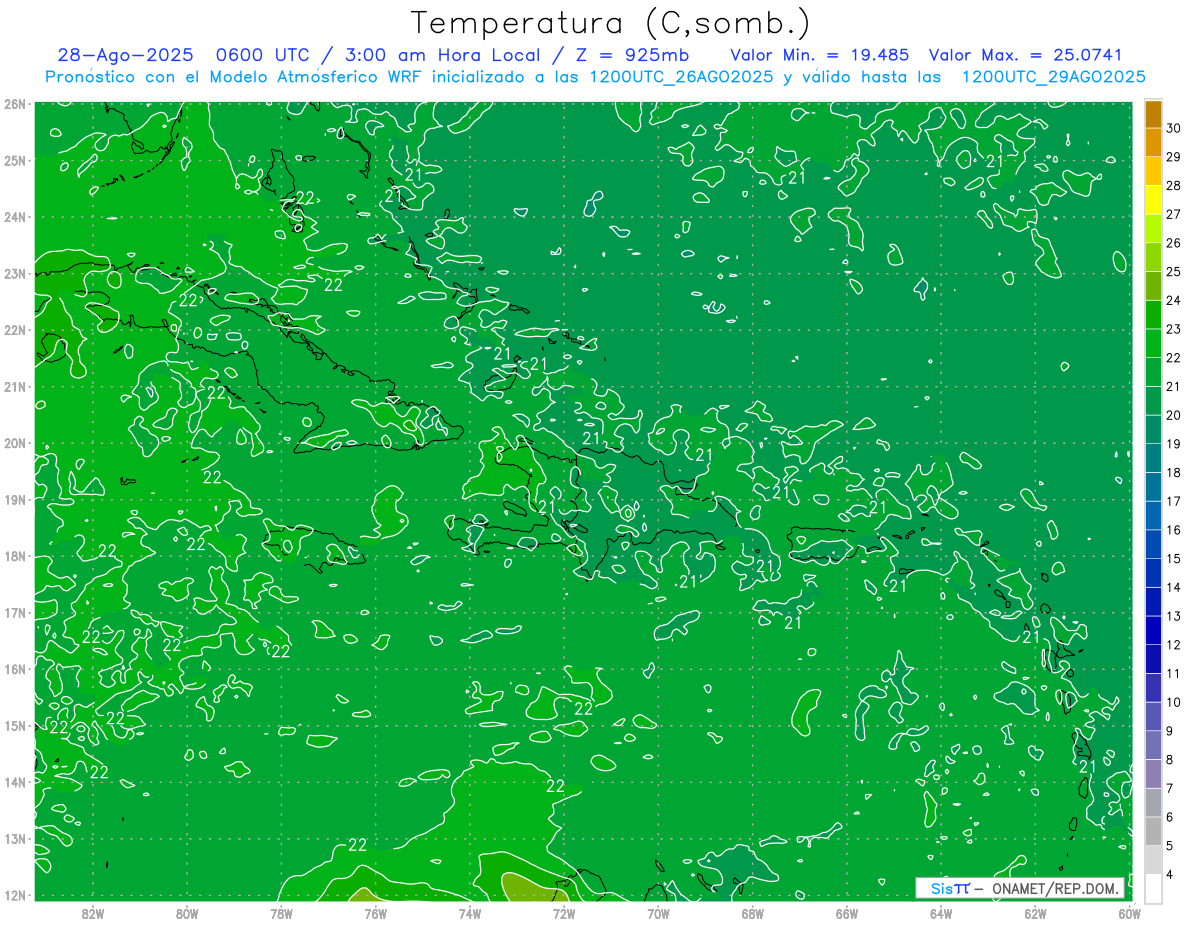The width and height of the screenshot is (1200, 927).
Task: Click the colorbar value label "28"
Action: (x=1173, y=185)
